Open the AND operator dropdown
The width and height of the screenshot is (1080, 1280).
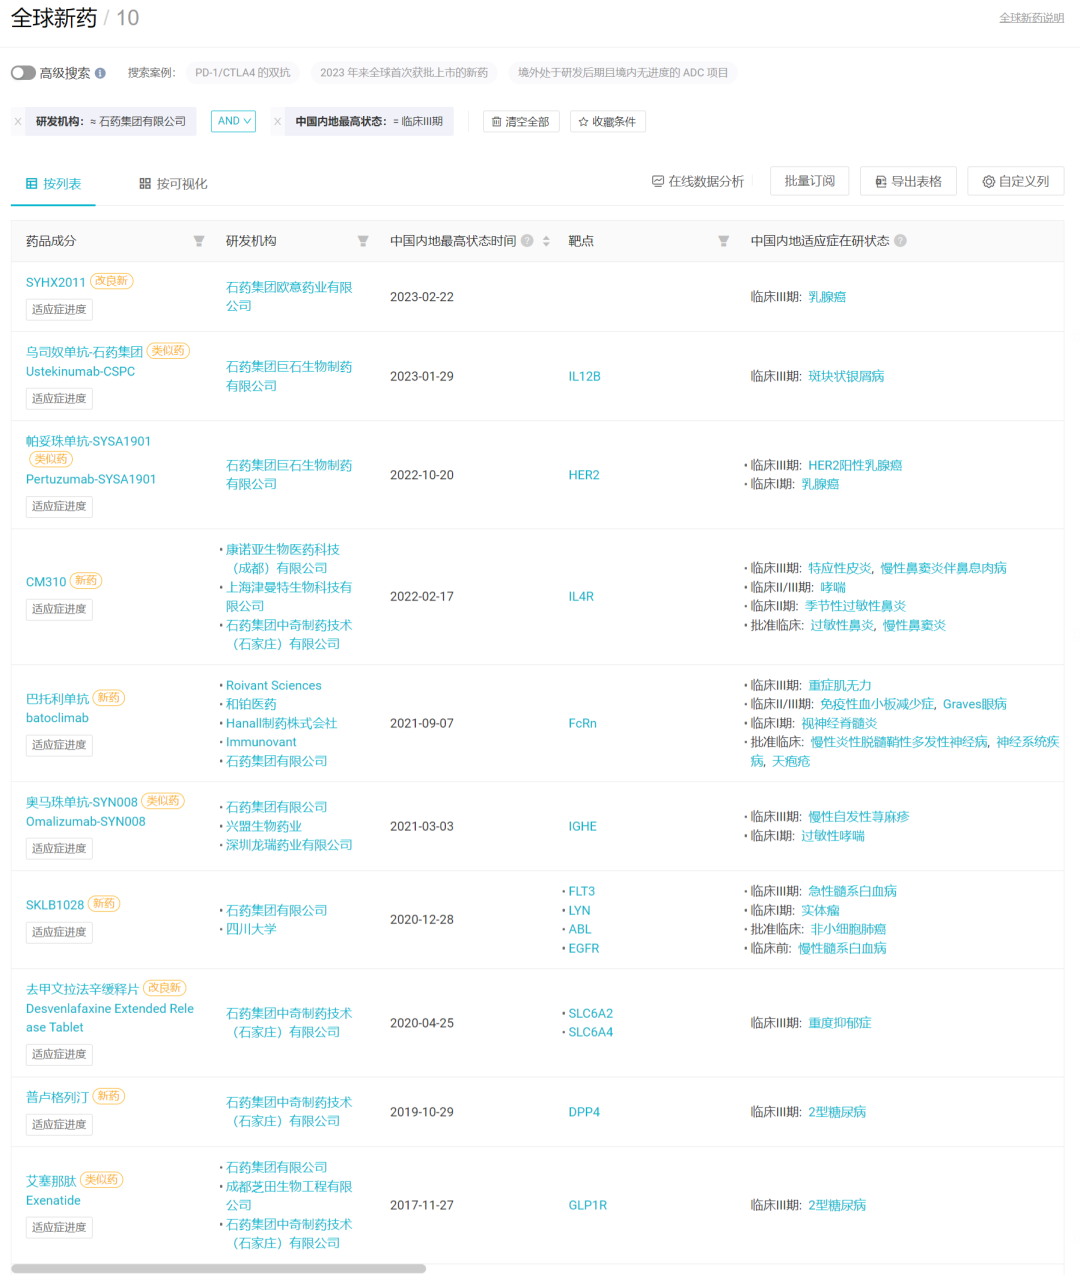point(234,121)
